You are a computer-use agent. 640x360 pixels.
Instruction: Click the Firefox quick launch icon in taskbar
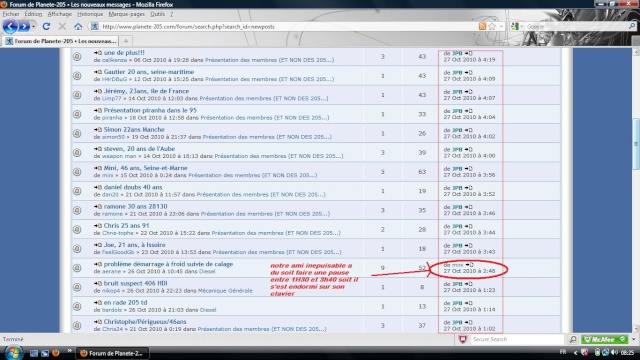56,353
